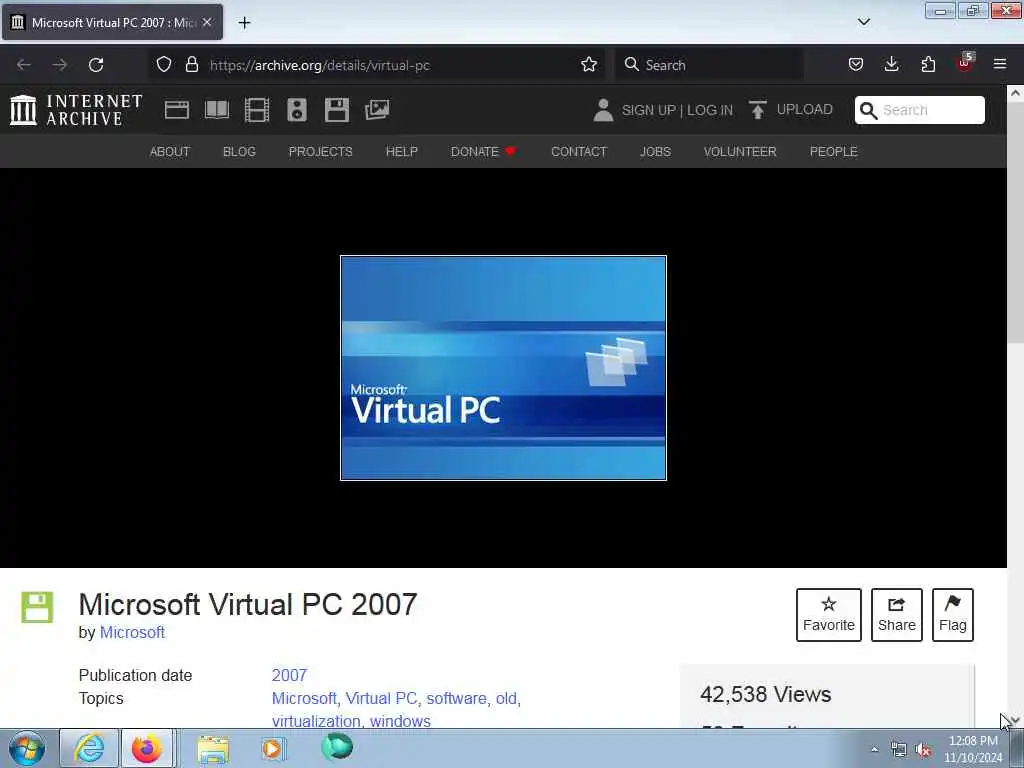1024x768 pixels.
Task: Close the Microsoft Virtual PC 2007 tab
Action: (207, 23)
